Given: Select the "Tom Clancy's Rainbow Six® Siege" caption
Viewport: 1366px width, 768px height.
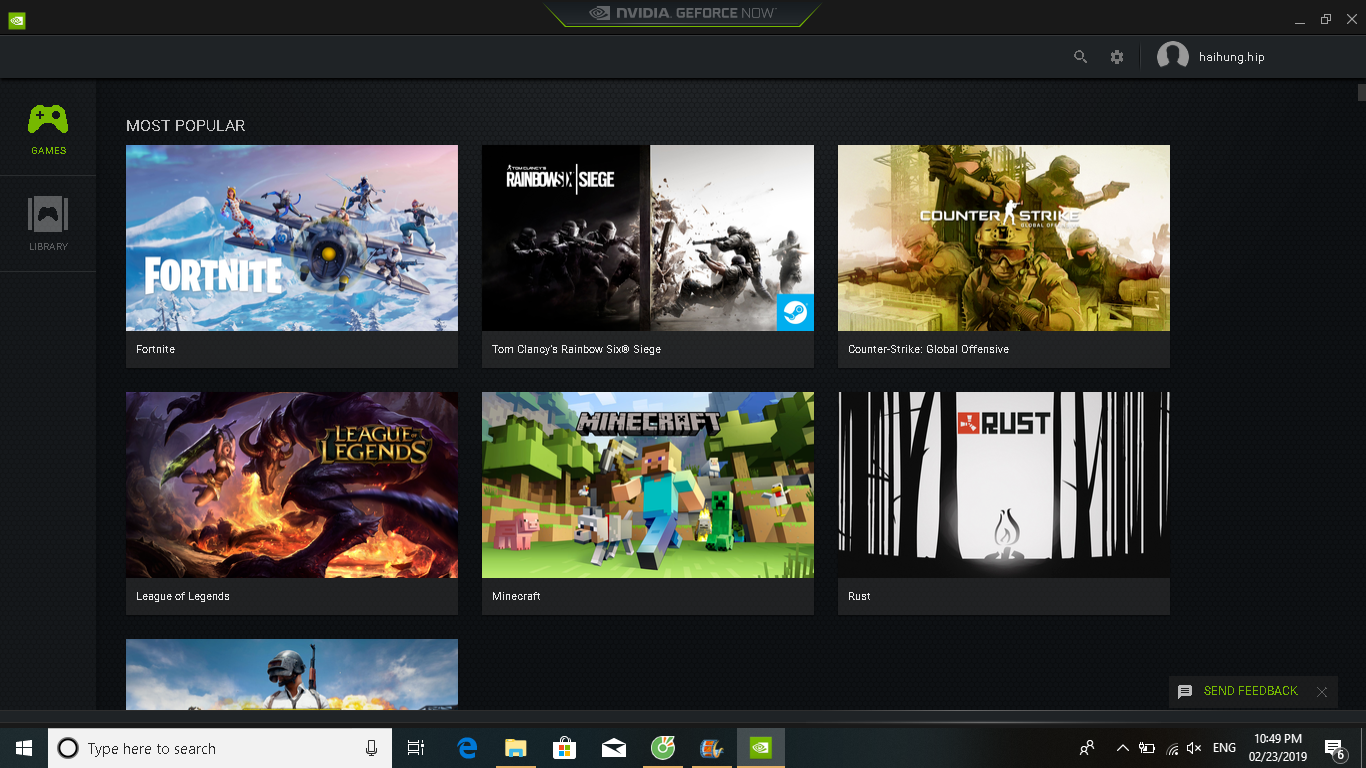Looking at the screenshot, I should [x=576, y=349].
